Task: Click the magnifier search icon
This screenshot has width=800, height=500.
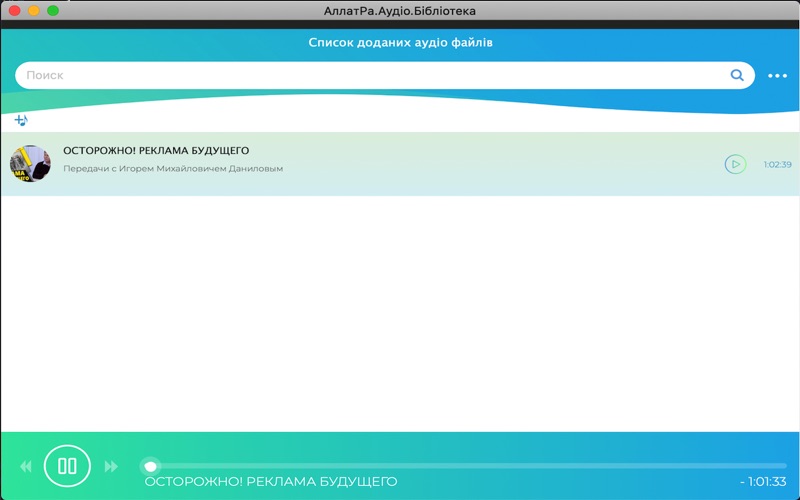Action: click(737, 75)
